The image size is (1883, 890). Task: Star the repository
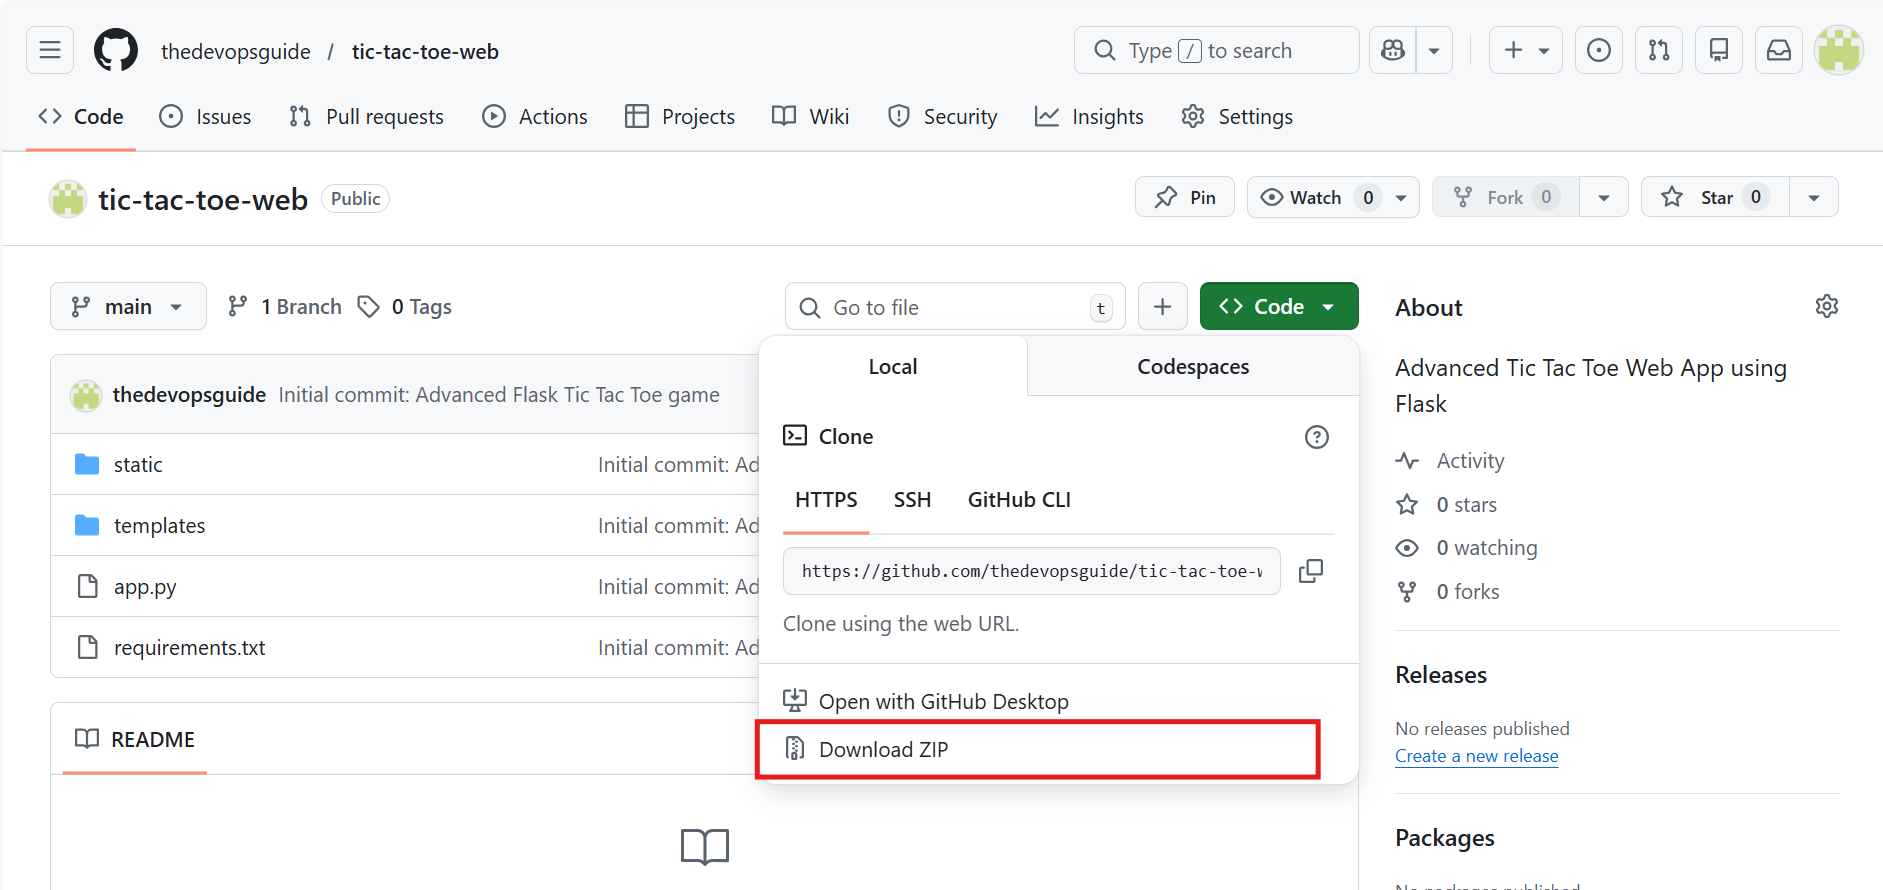(x=1715, y=197)
